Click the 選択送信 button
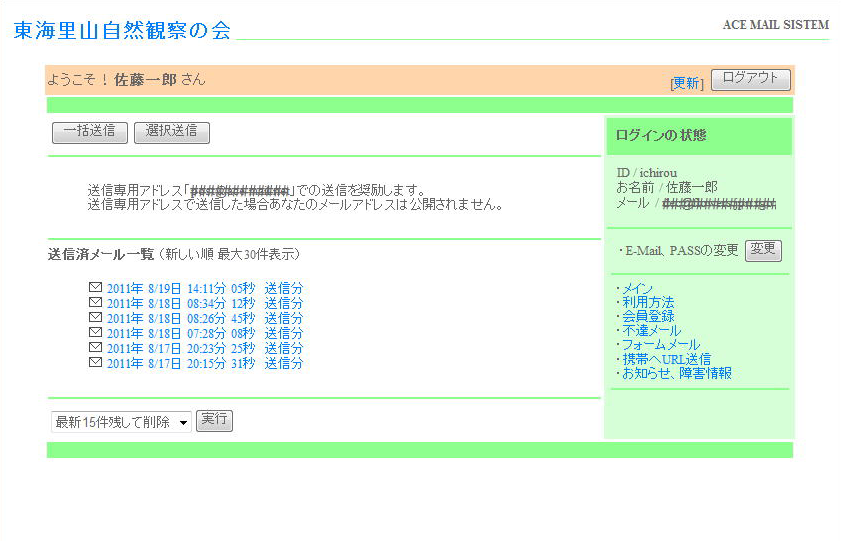The height and width of the screenshot is (541, 841). pyautogui.click(x=171, y=132)
